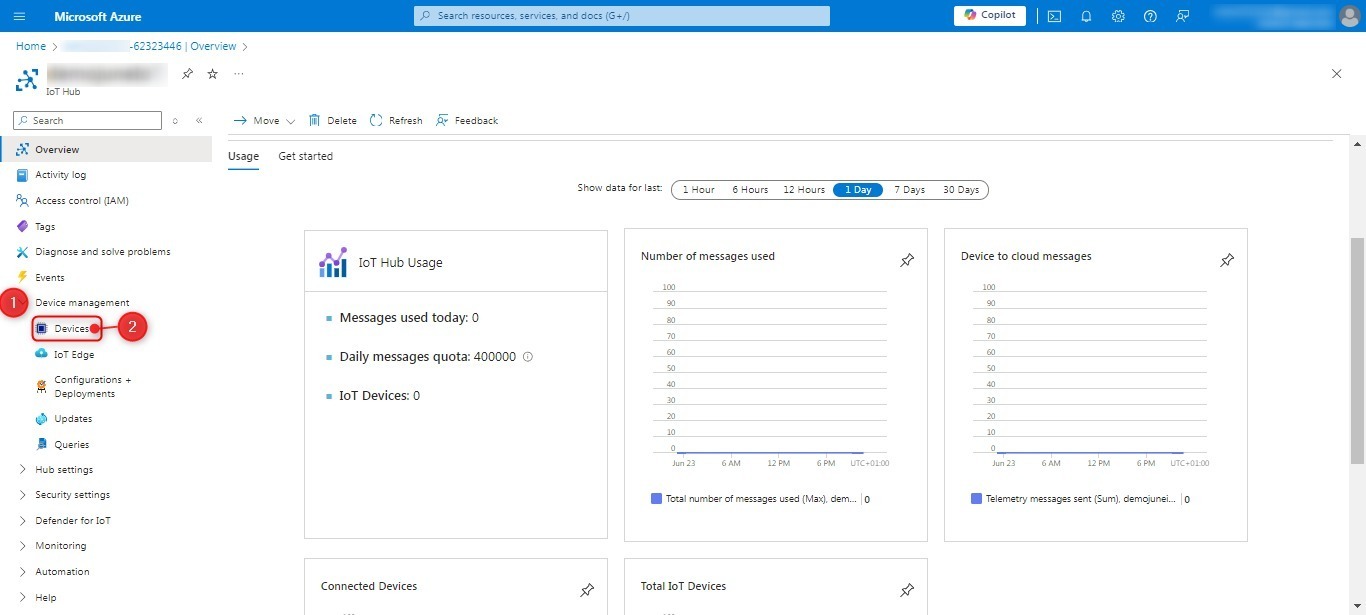Open Configurations + Deployments

[92, 387]
